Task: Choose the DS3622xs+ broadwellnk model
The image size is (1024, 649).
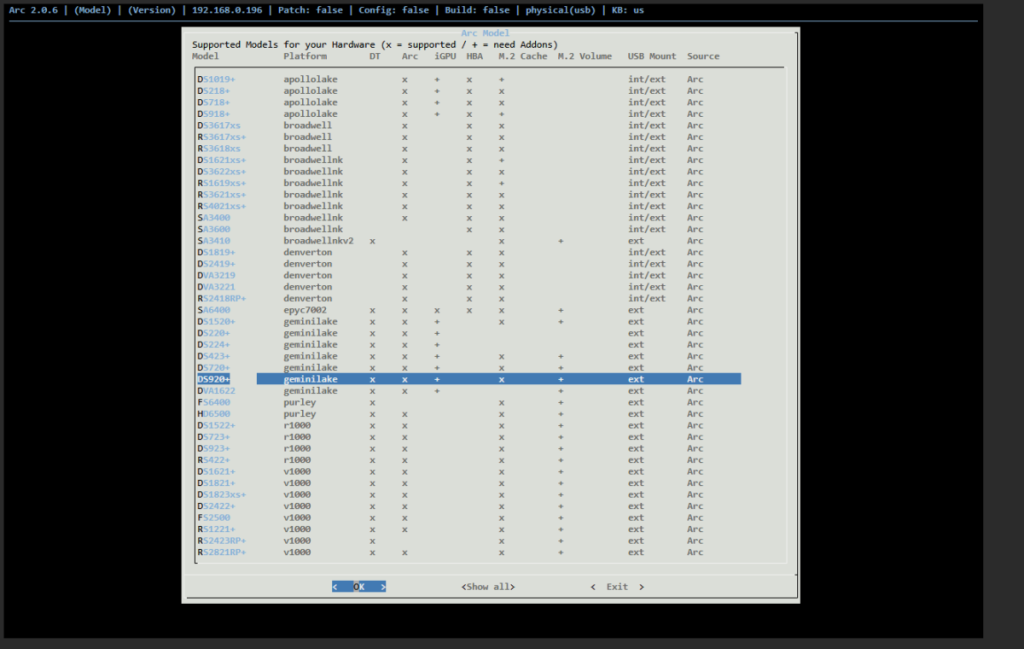Action: (221, 172)
